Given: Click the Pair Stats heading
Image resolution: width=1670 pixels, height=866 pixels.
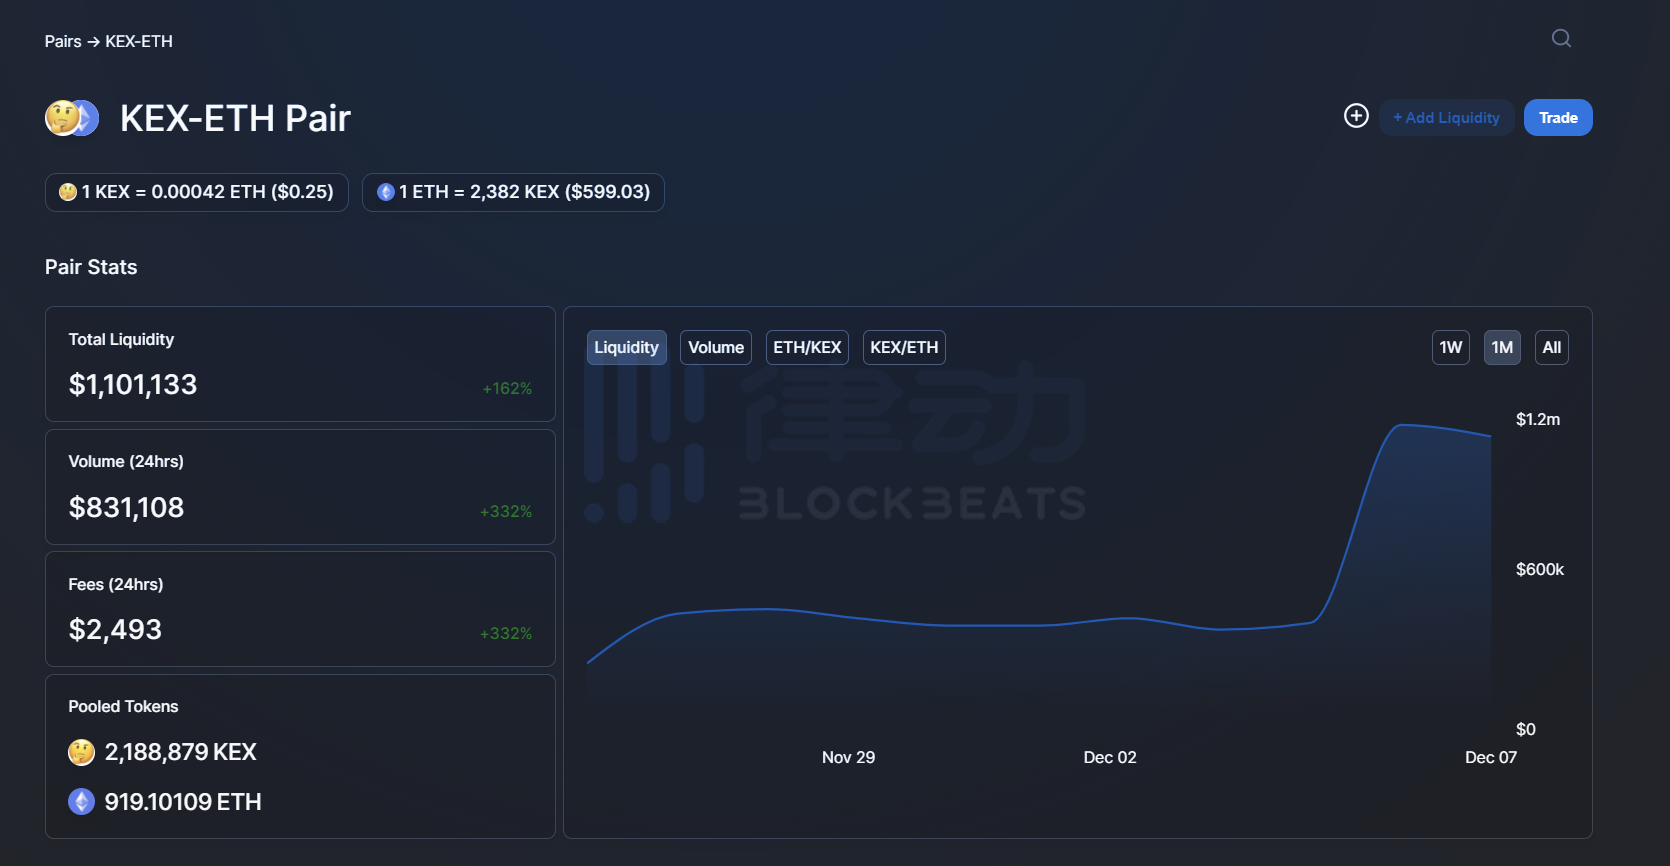Looking at the screenshot, I should [x=91, y=267].
